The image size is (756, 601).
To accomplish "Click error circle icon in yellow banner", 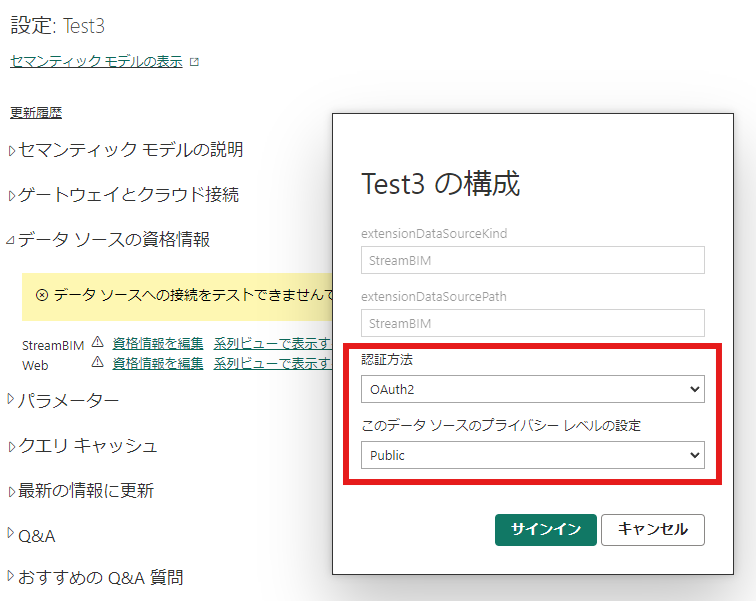I will [x=42, y=294].
